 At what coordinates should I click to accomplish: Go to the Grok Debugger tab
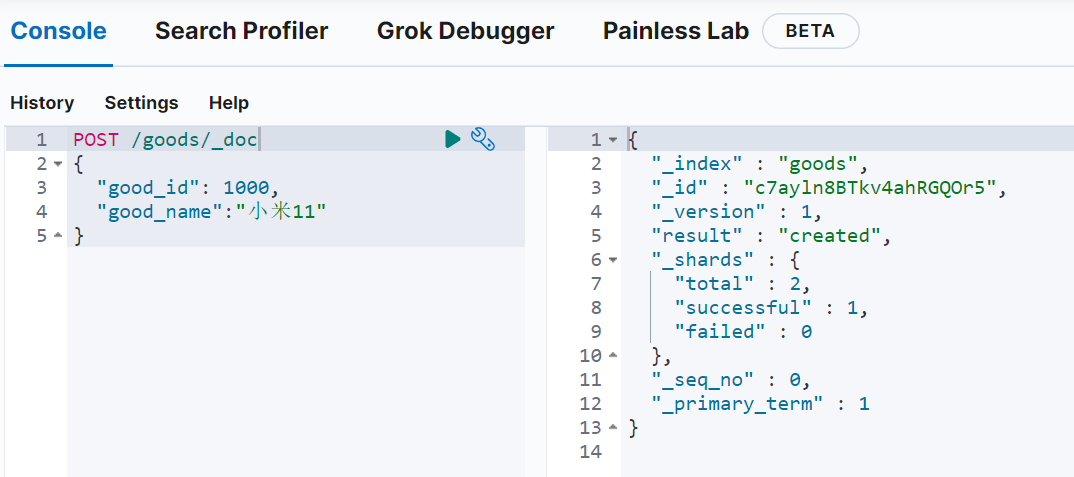(465, 31)
